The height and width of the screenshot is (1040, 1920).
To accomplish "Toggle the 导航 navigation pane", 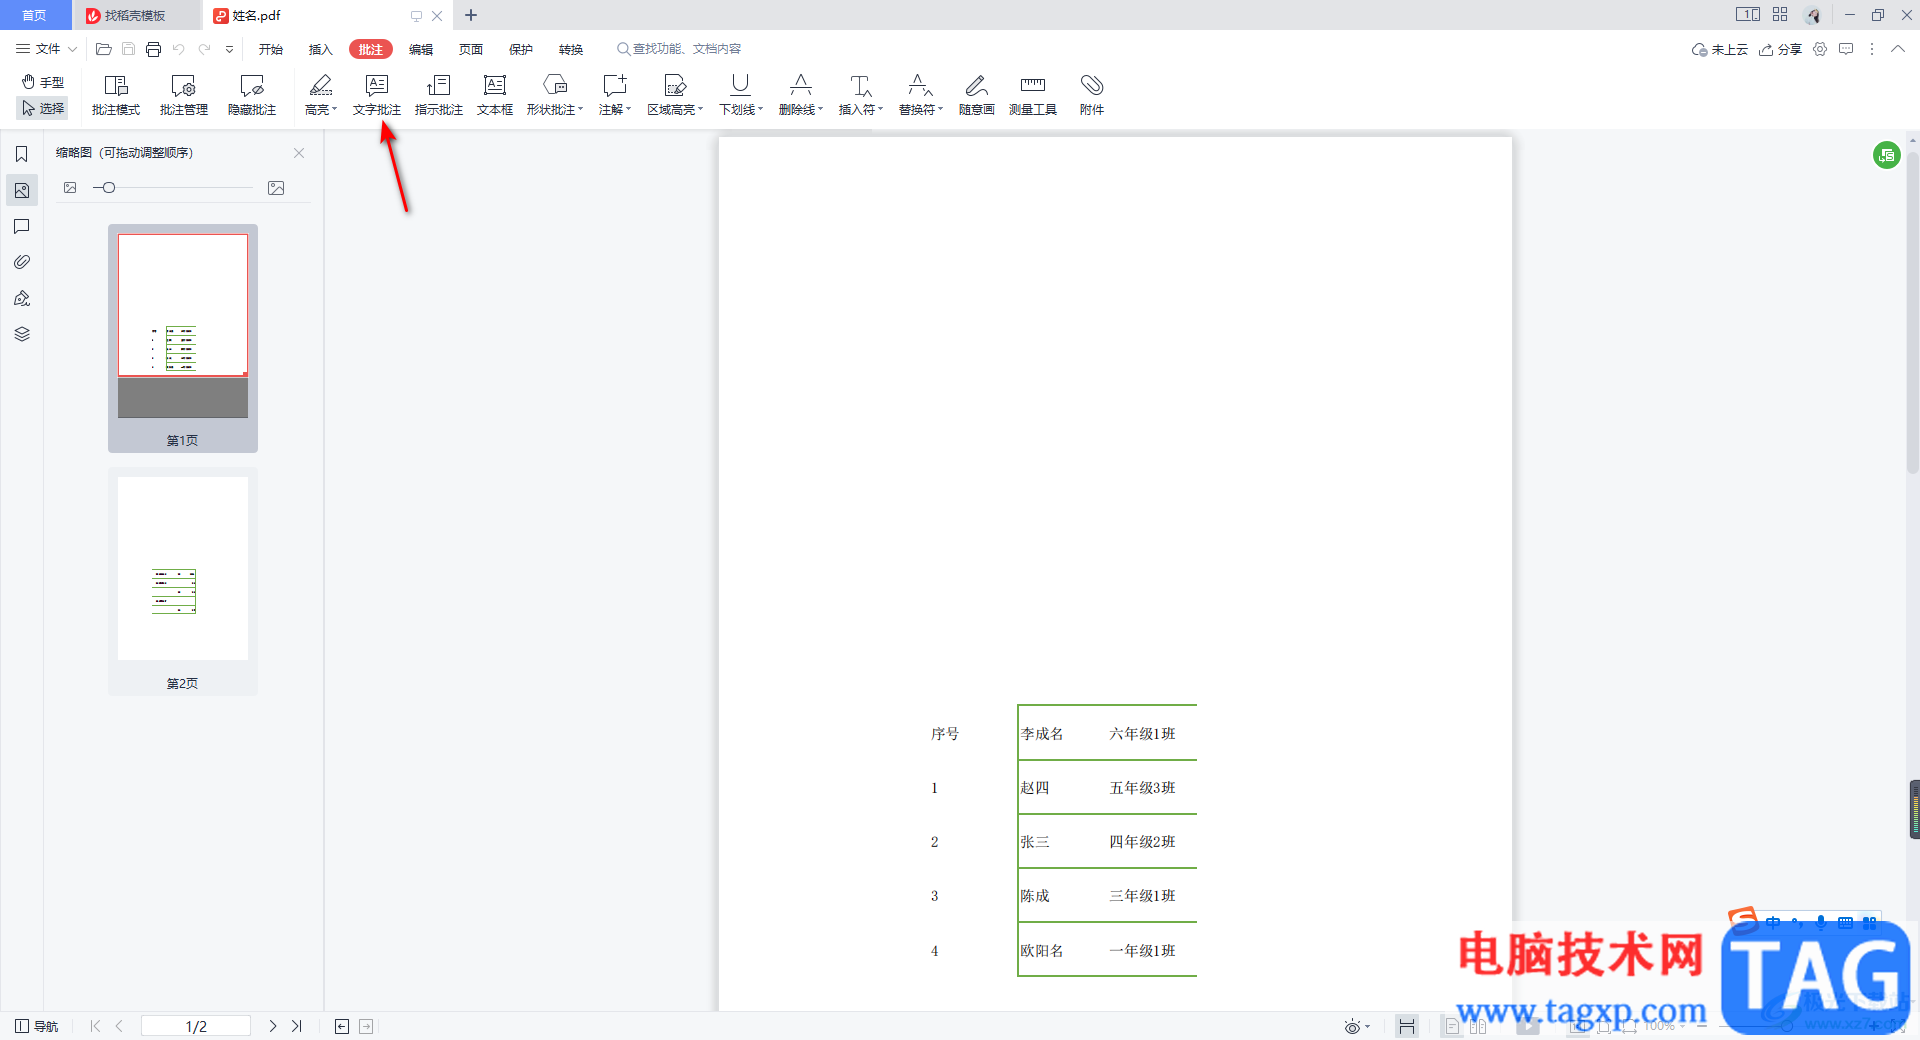I will [x=37, y=1026].
